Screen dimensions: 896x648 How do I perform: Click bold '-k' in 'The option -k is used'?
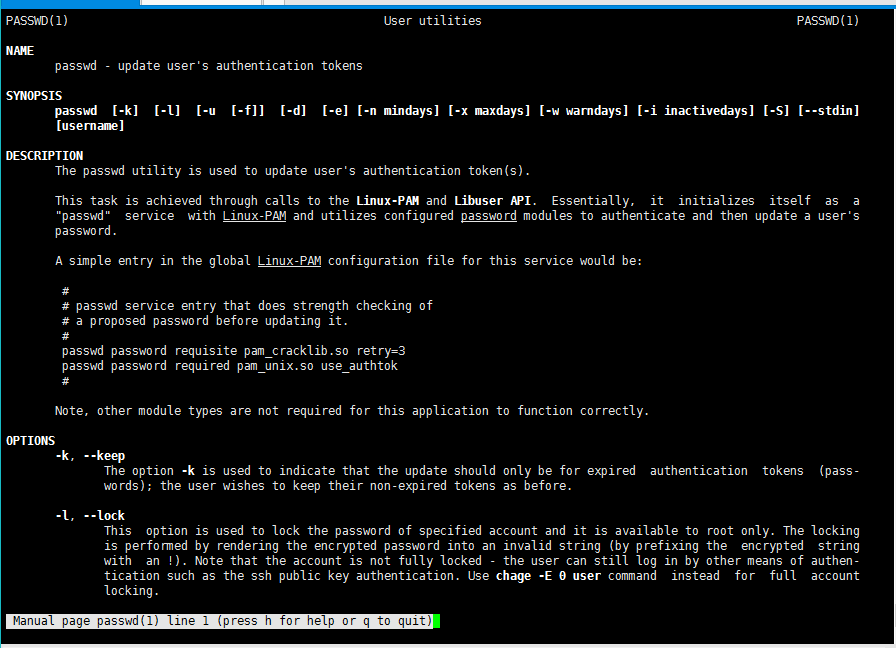[188, 471]
